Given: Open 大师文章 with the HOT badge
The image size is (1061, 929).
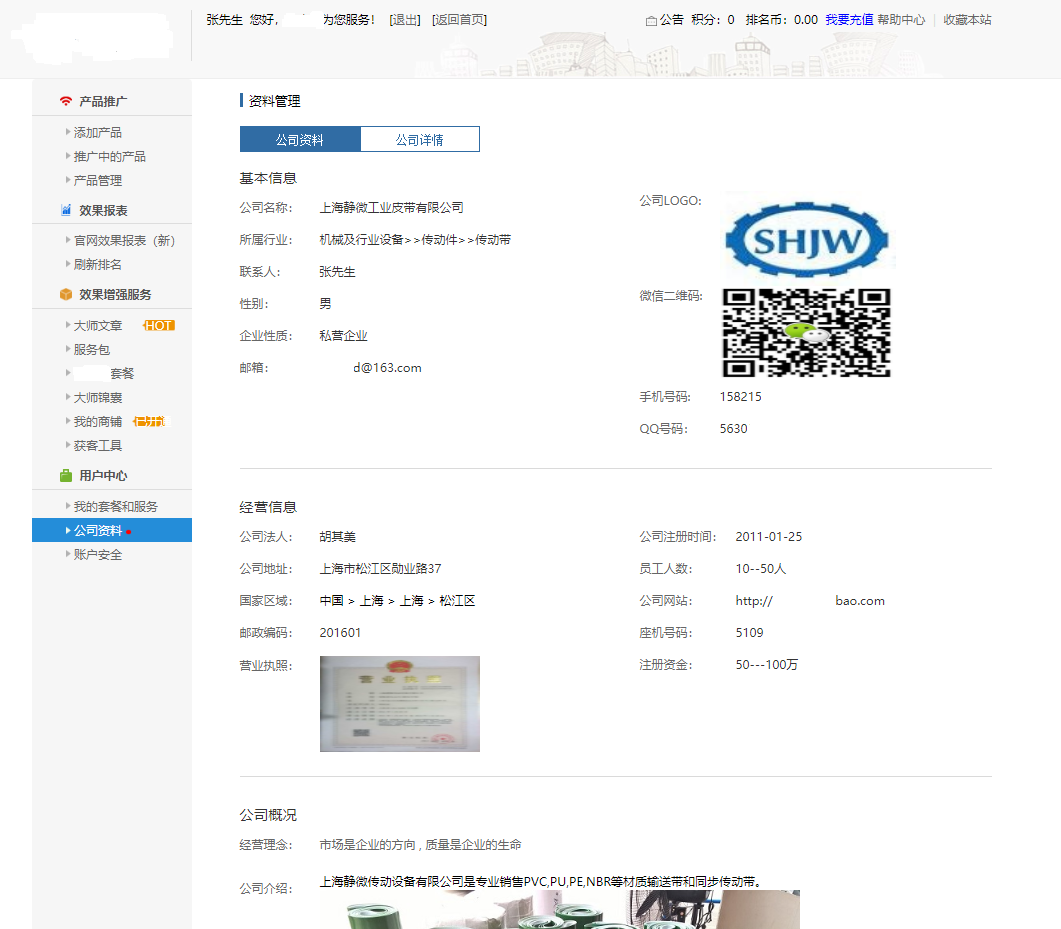Looking at the screenshot, I should pyautogui.click(x=98, y=326).
